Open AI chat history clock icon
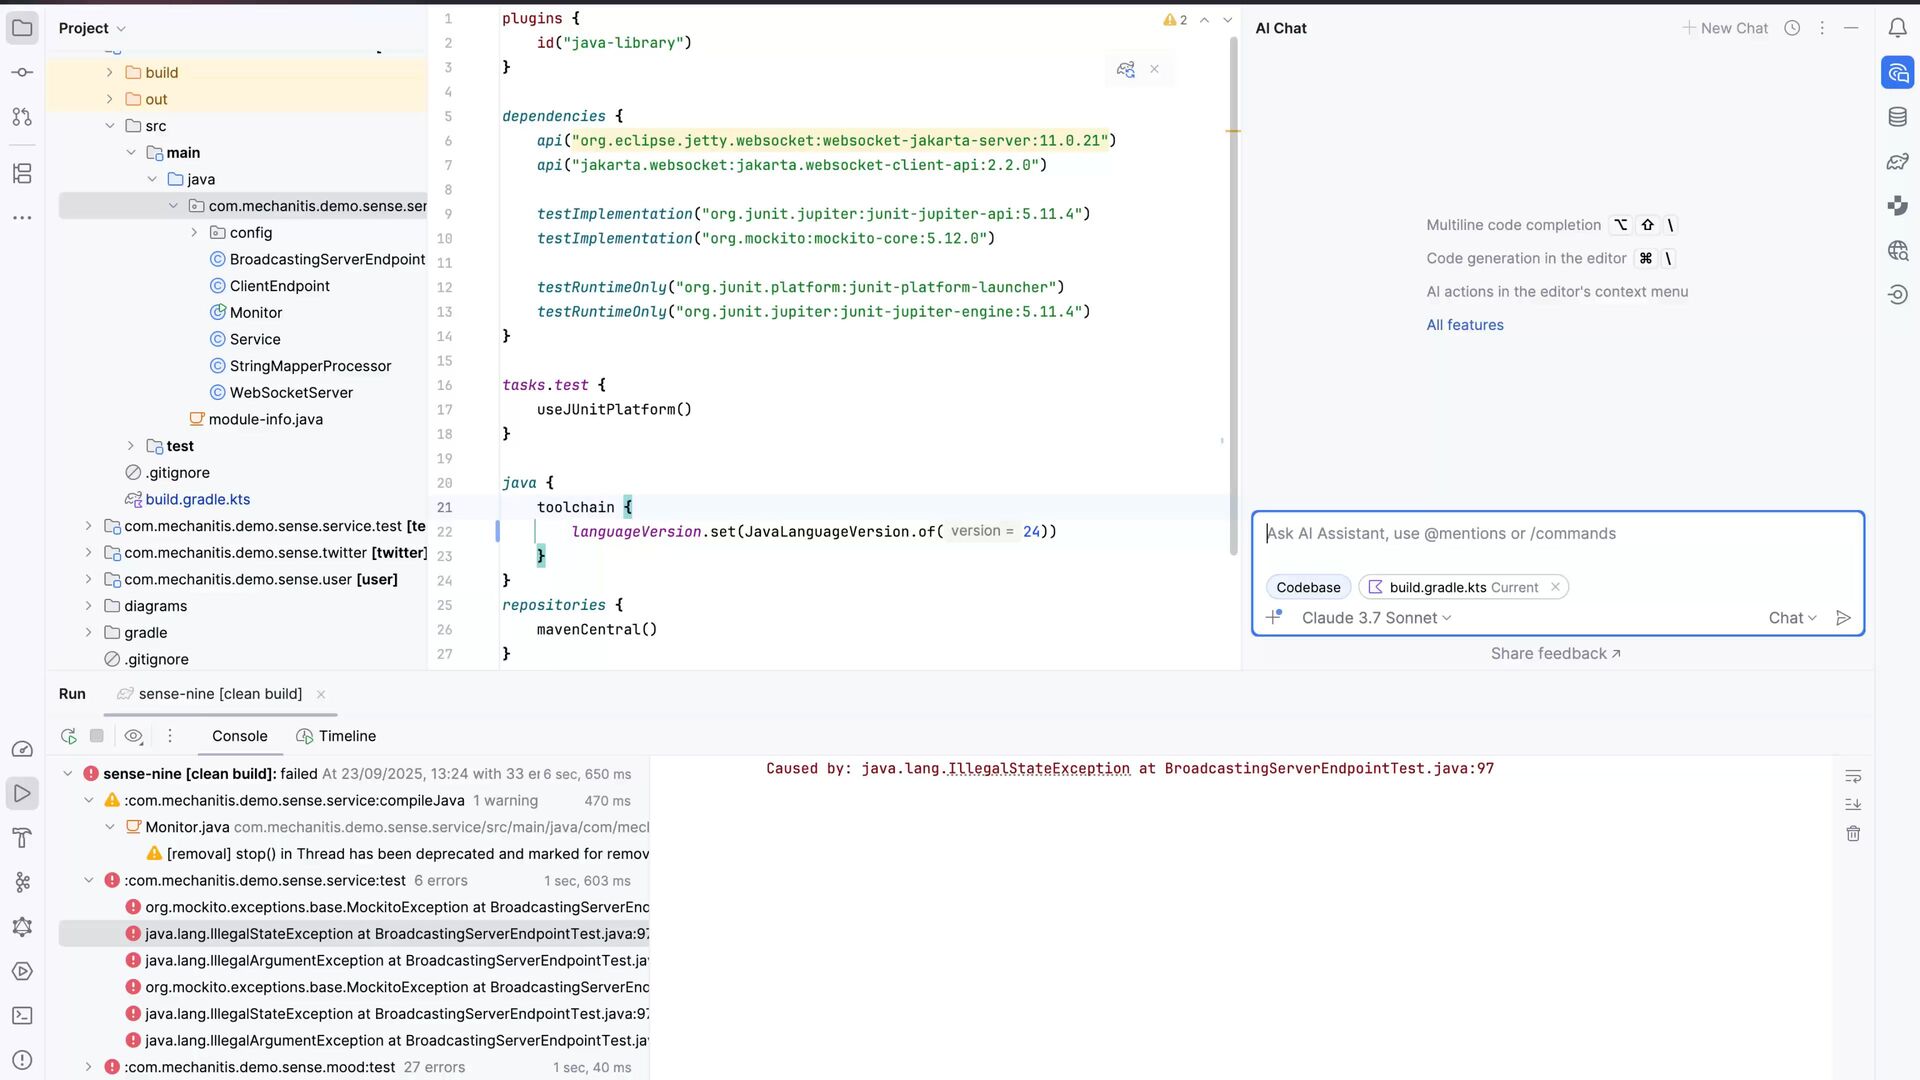Viewport: 1920px width, 1080px height. 1792,28
